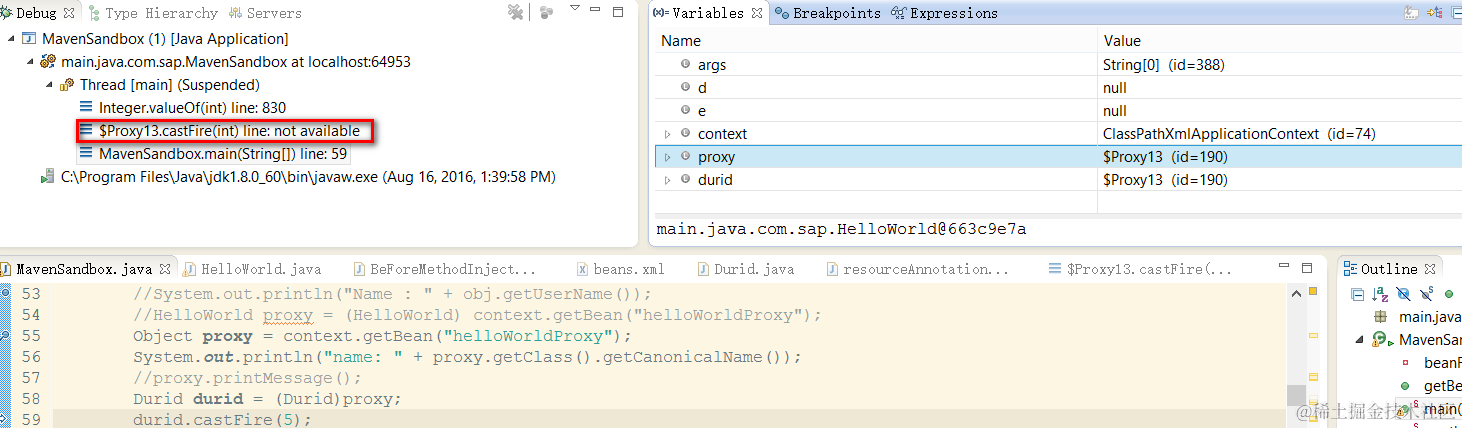Open the Durid.java editor tab

[x=746, y=269]
